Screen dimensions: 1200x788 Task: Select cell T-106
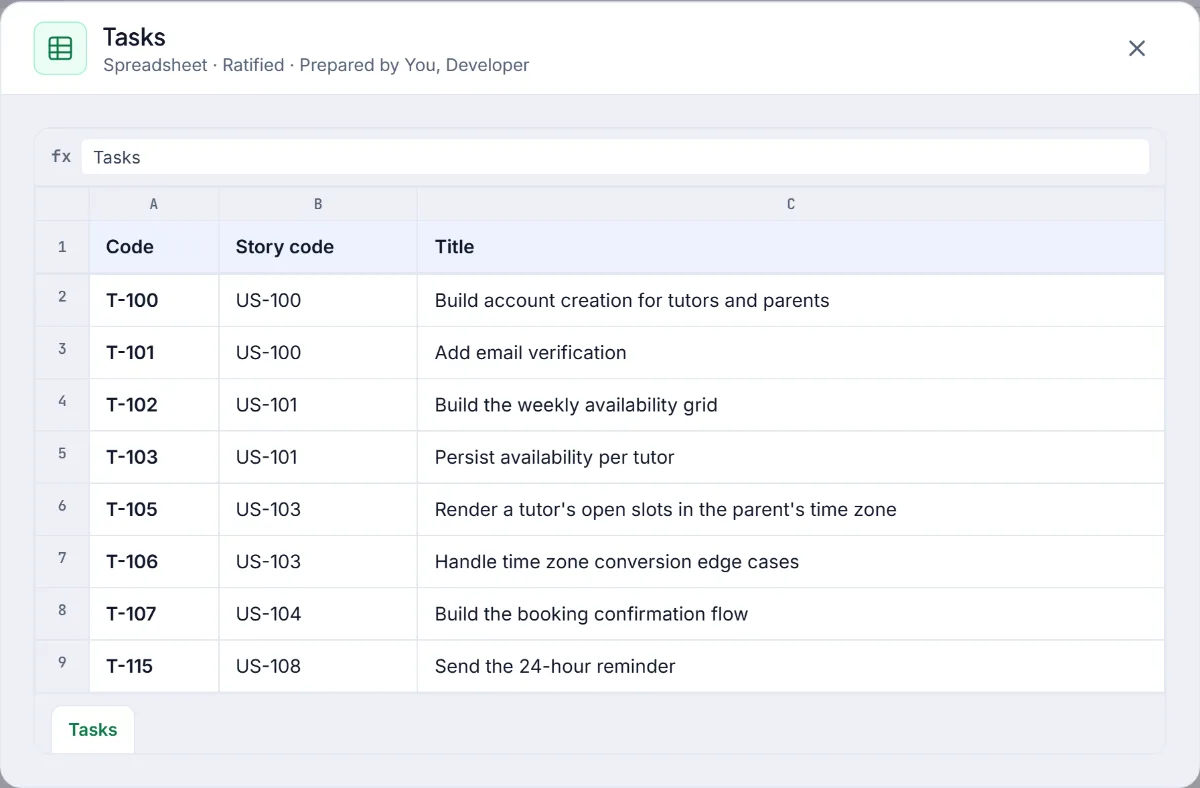coord(154,561)
